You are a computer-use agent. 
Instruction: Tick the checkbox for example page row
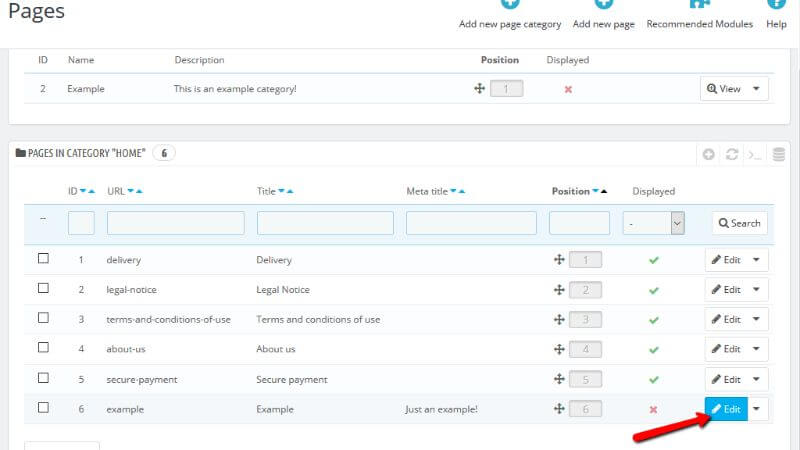click(x=43, y=408)
